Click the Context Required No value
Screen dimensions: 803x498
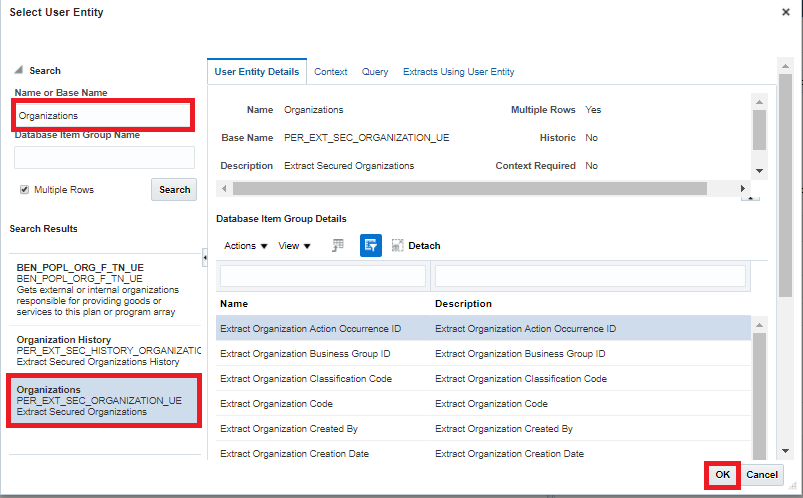tap(591, 166)
